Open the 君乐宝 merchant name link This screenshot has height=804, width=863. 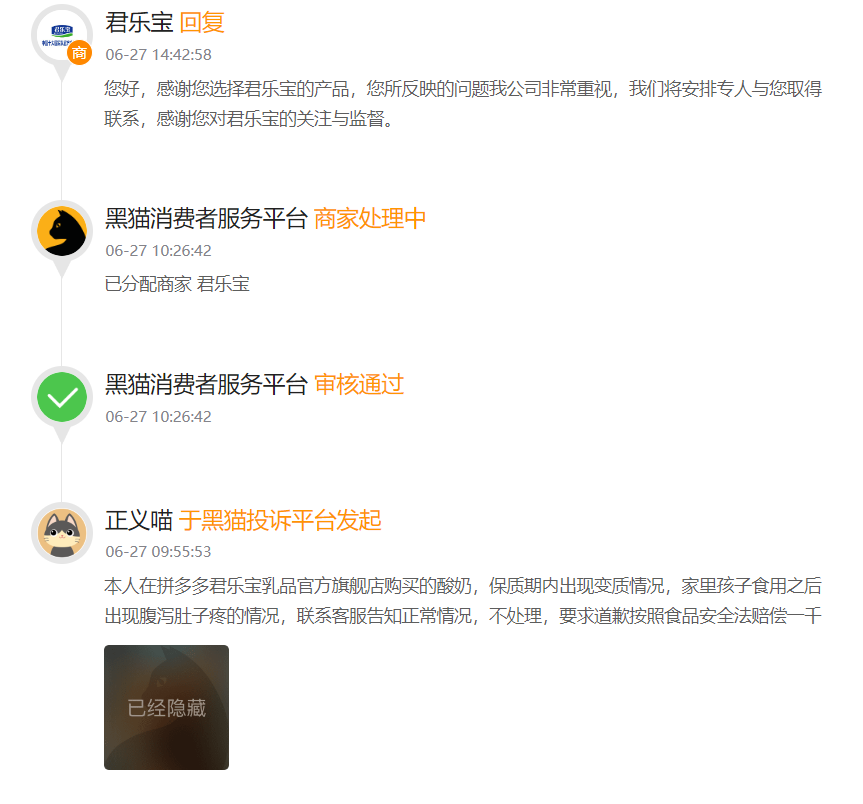(139, 23)
